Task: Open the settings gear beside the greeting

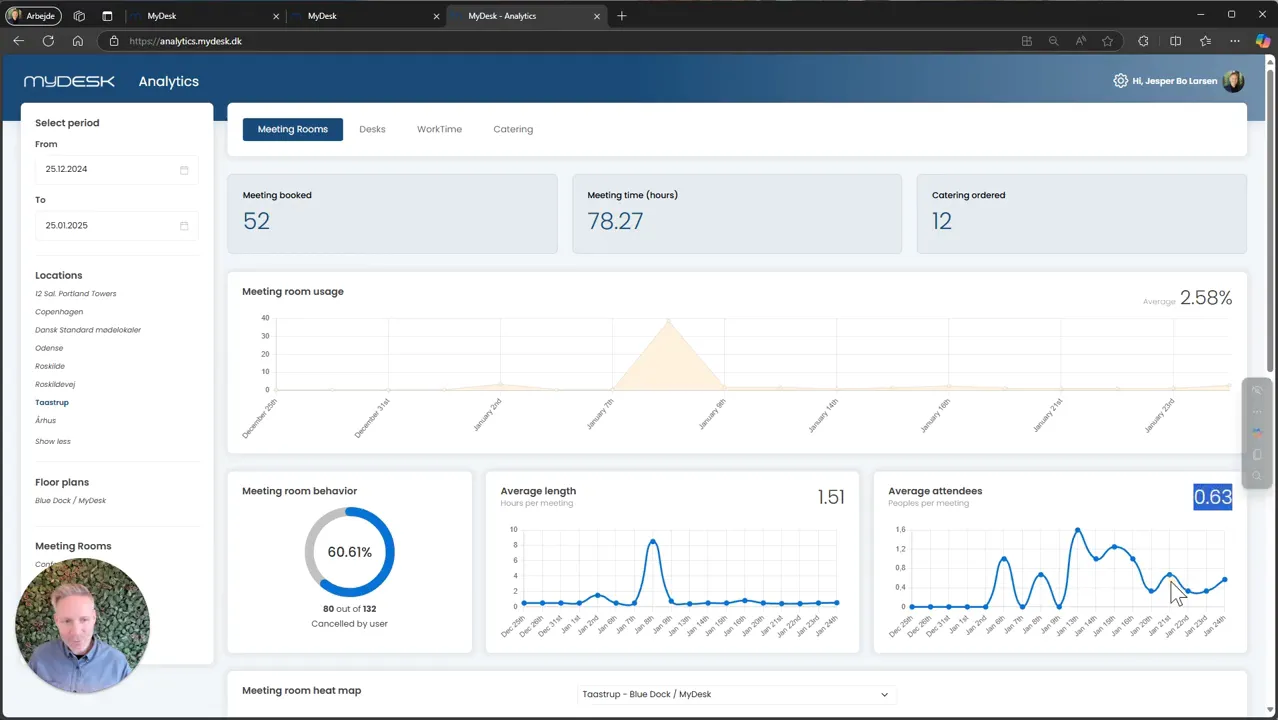Action: tap(1120, 81)
